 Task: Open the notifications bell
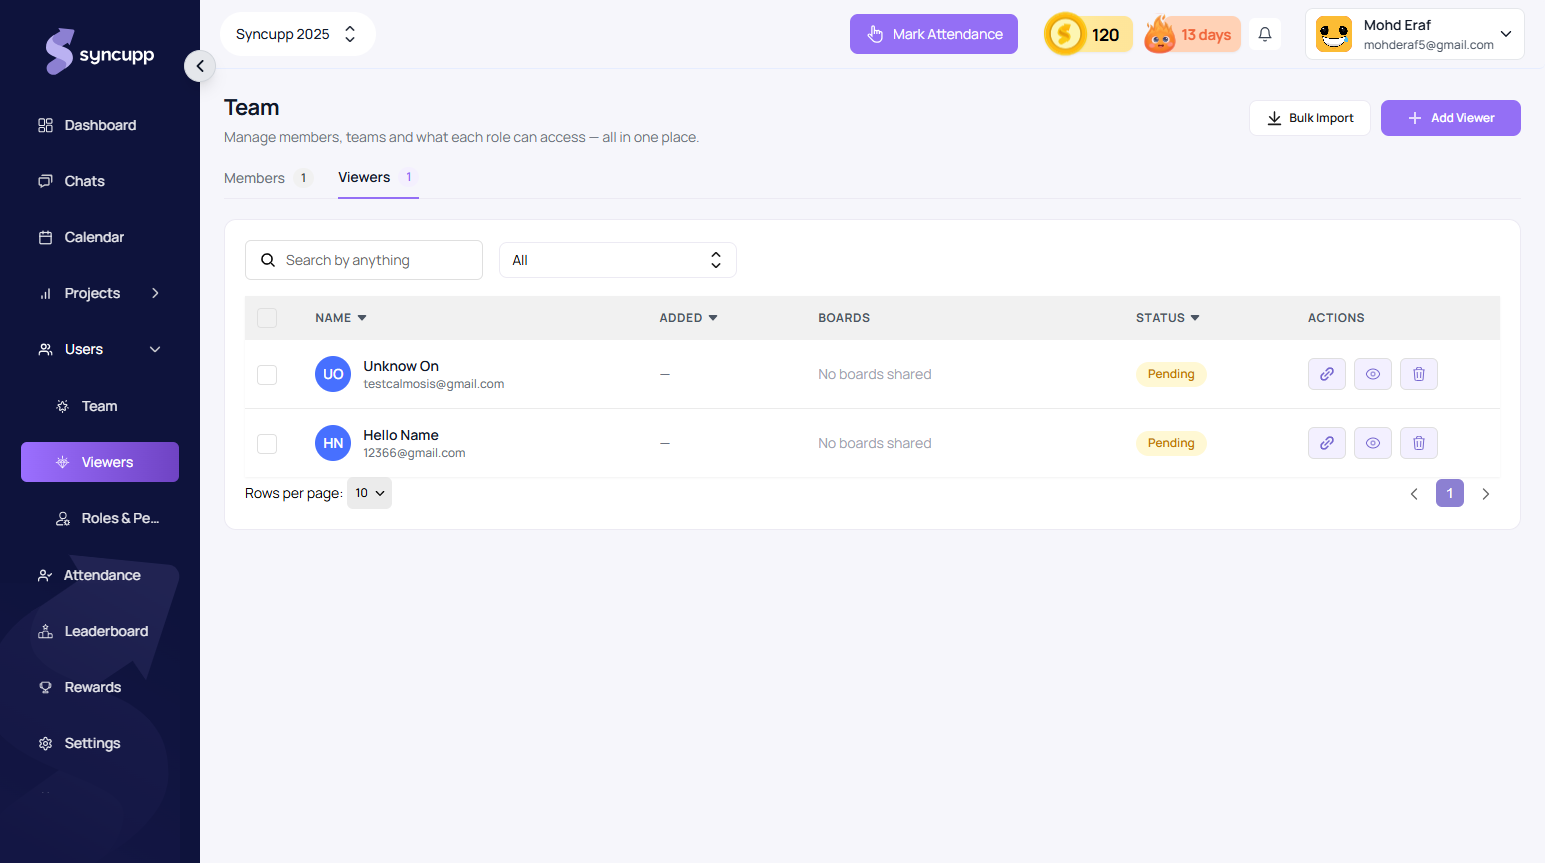click(x=1265, y=34)
